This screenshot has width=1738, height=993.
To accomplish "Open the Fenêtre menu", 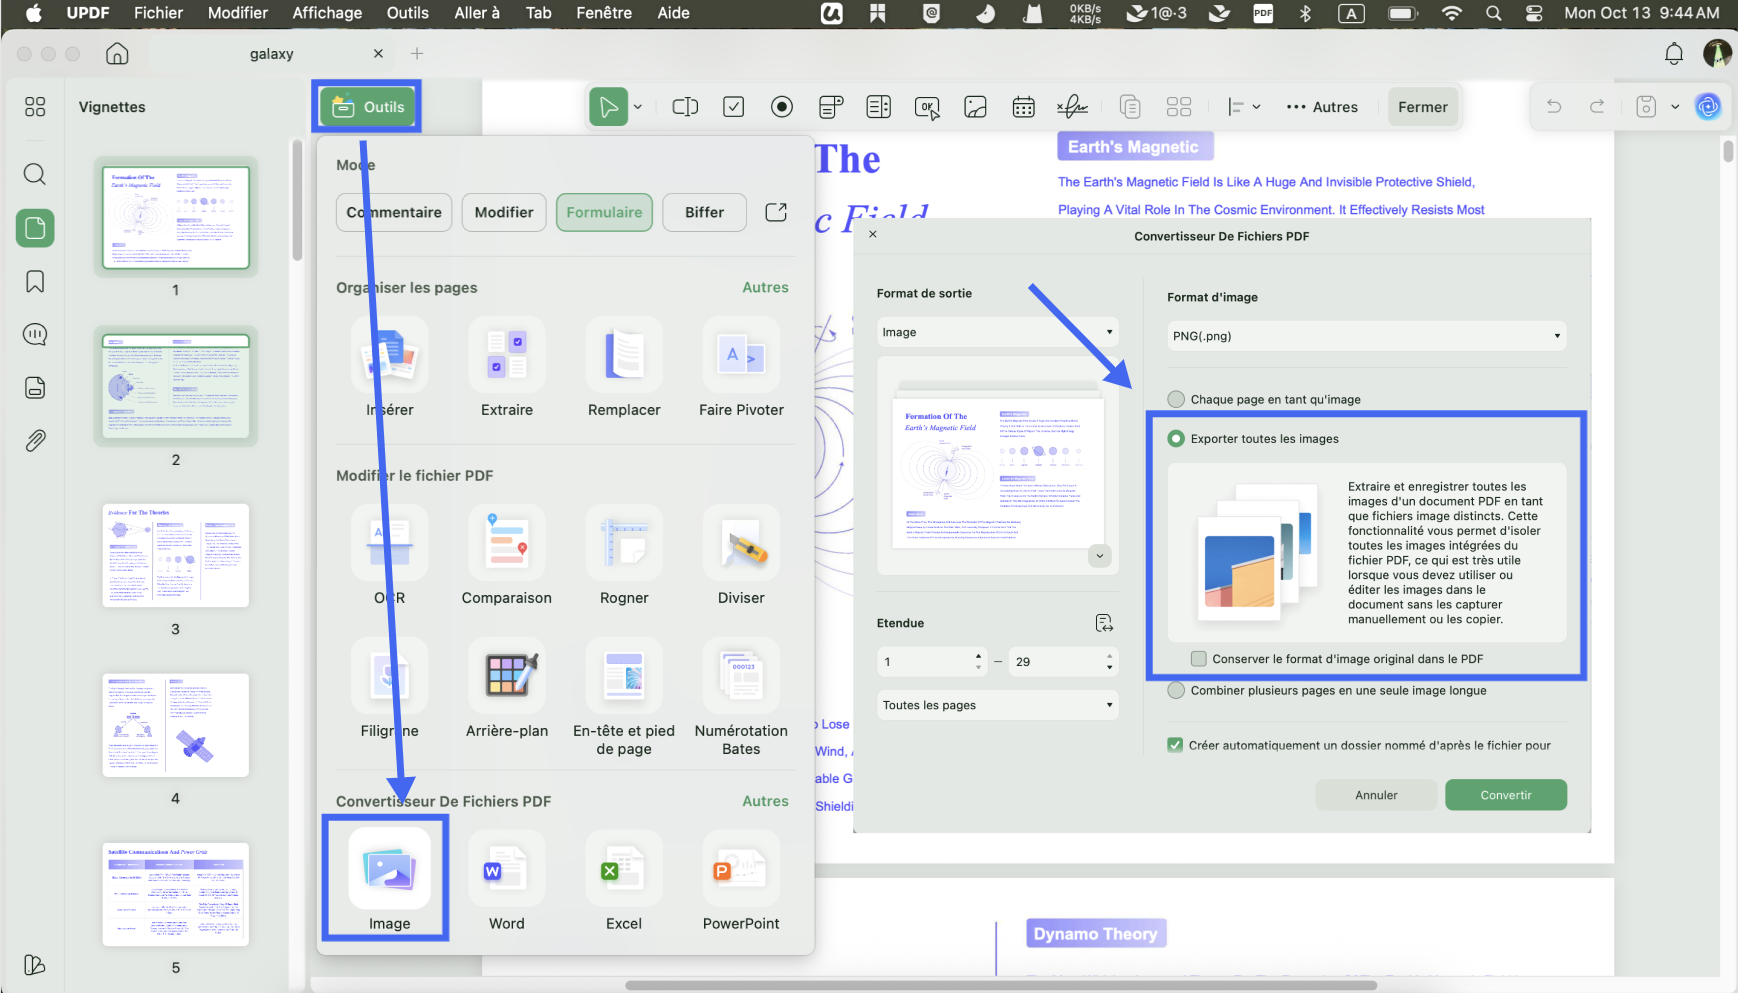I will (x=604, y=13).
